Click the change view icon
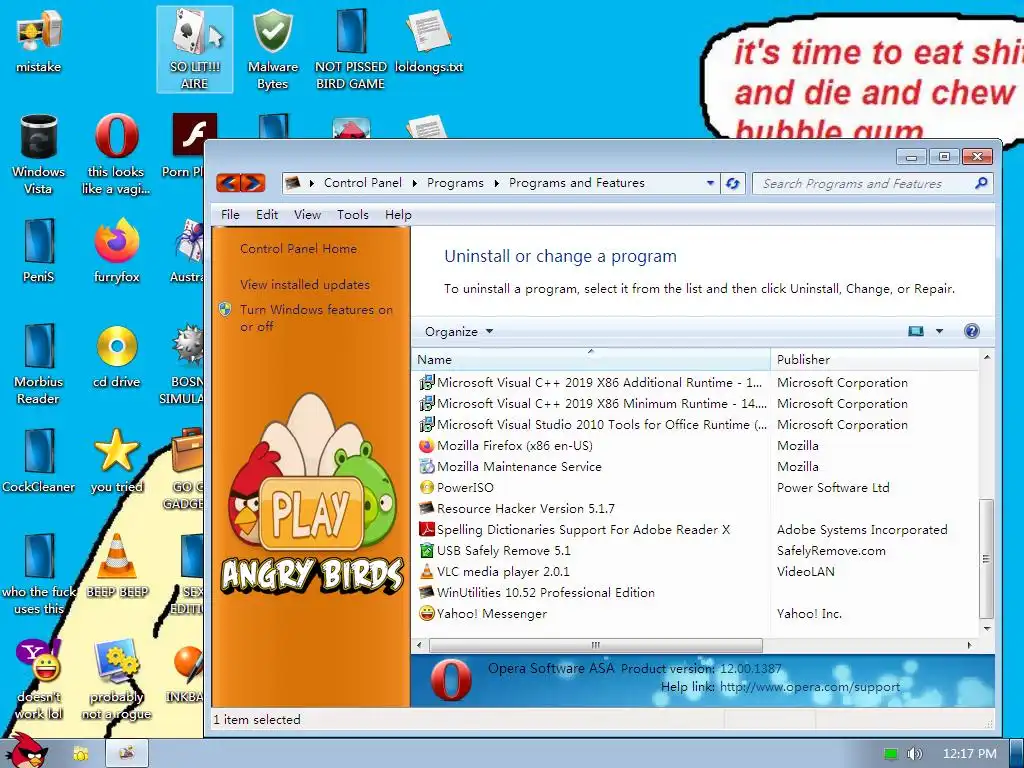 tap(916, 331)
